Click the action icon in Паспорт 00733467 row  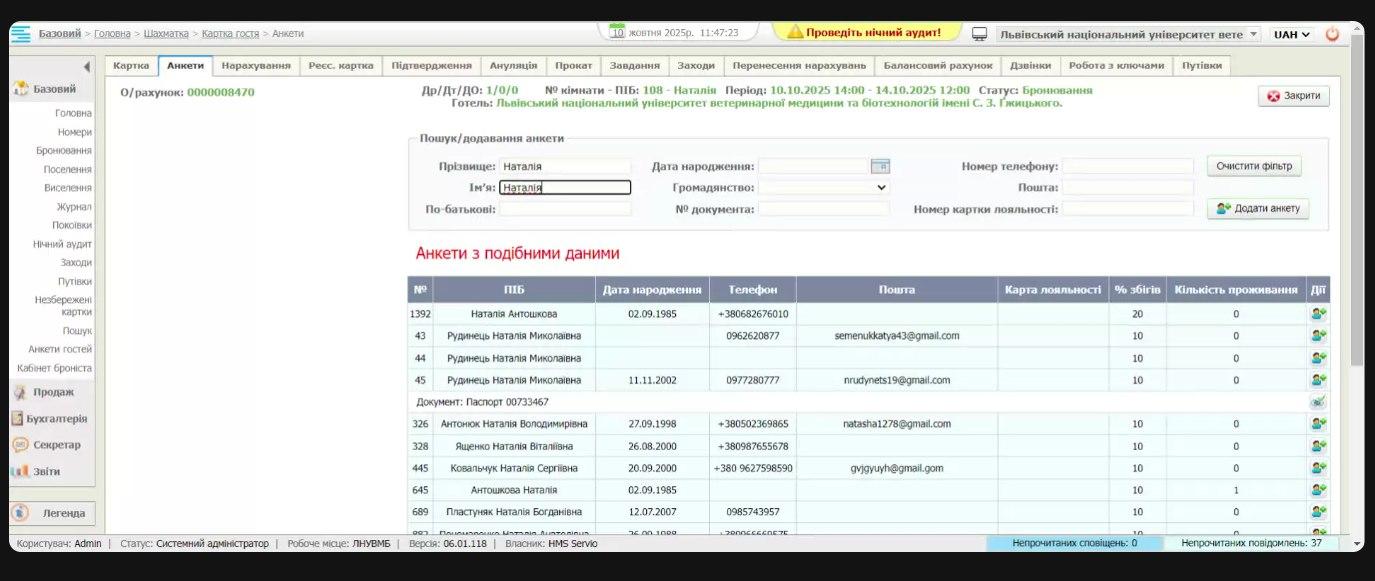coord(1318,402)
